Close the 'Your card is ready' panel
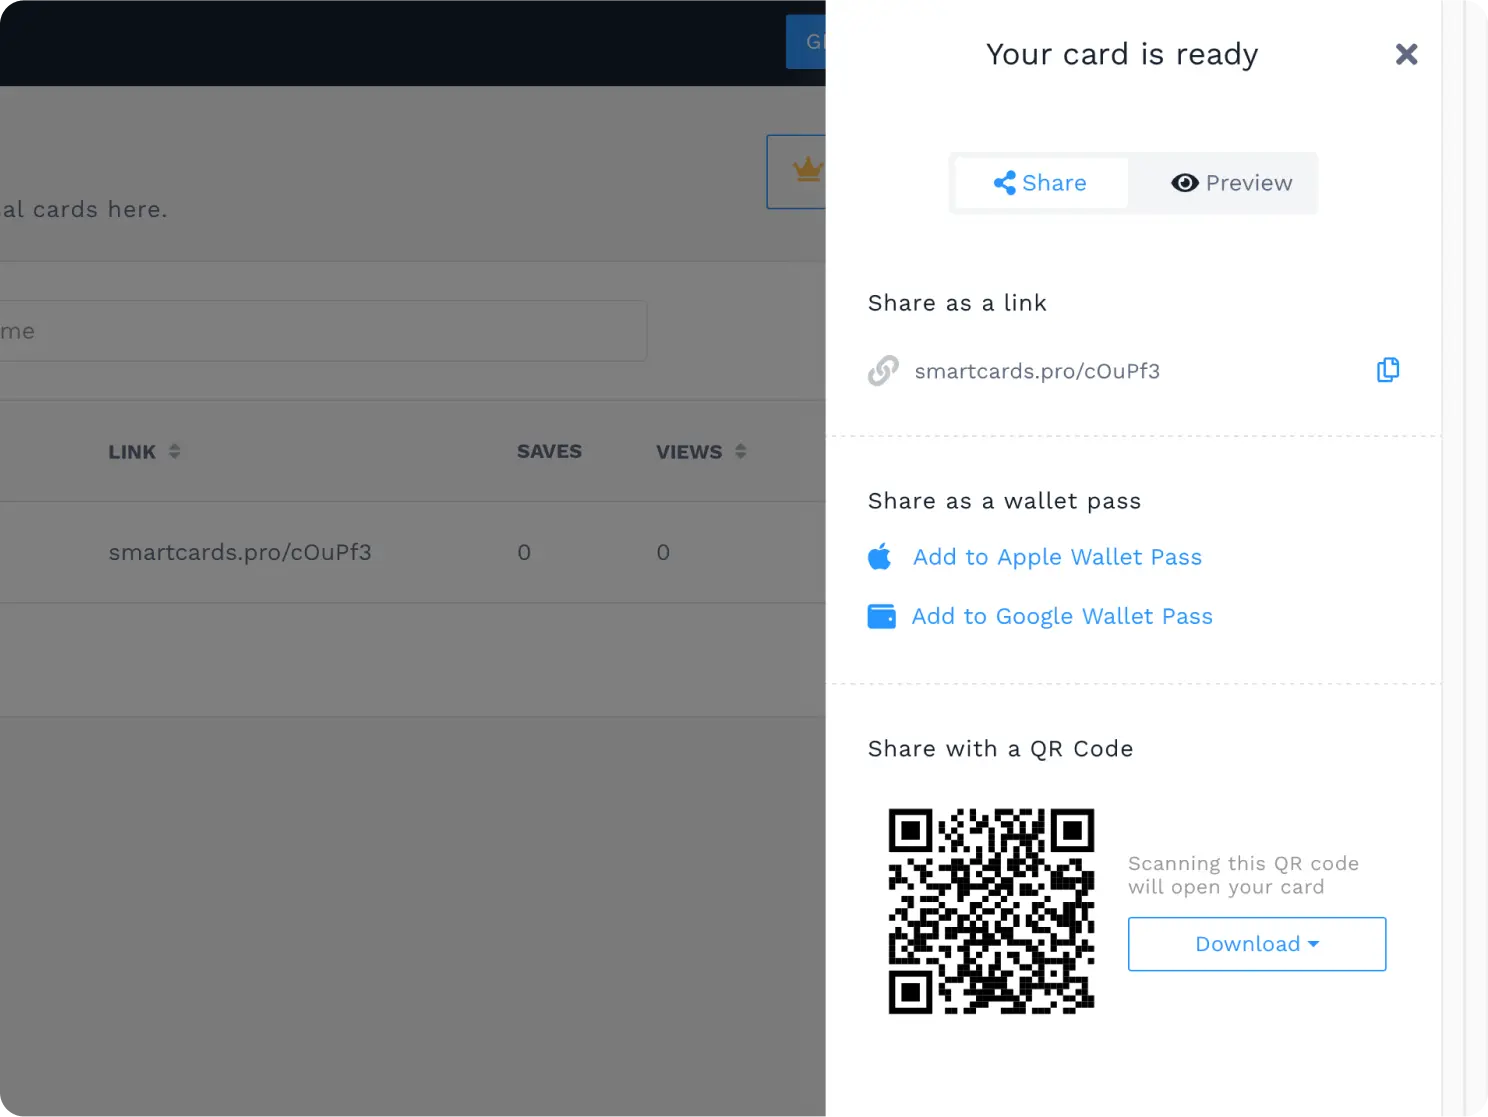 coord(1406,54)
